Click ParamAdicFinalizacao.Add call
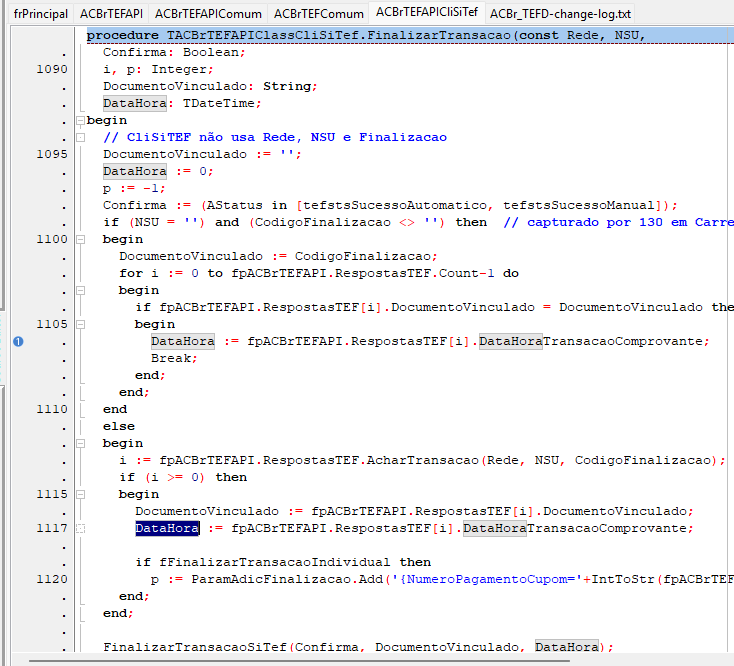This screenshot has height=666, width=734. pyautogui.click(x=286, y=579)
